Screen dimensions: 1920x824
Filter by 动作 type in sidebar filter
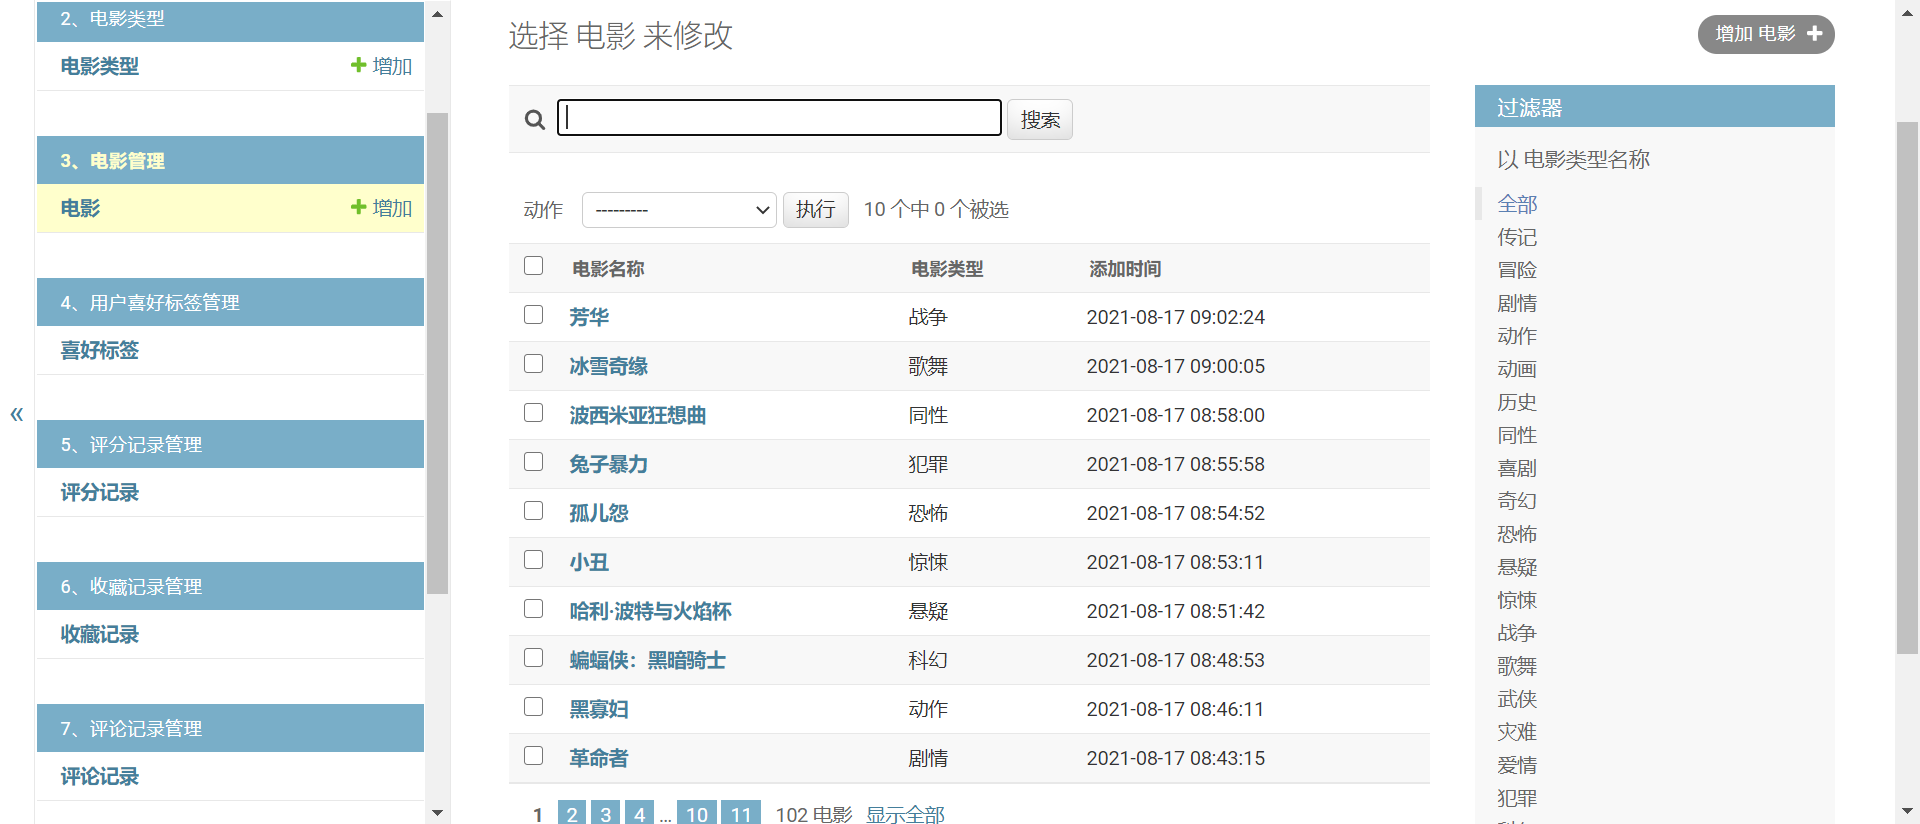[x=1517, y=336]
